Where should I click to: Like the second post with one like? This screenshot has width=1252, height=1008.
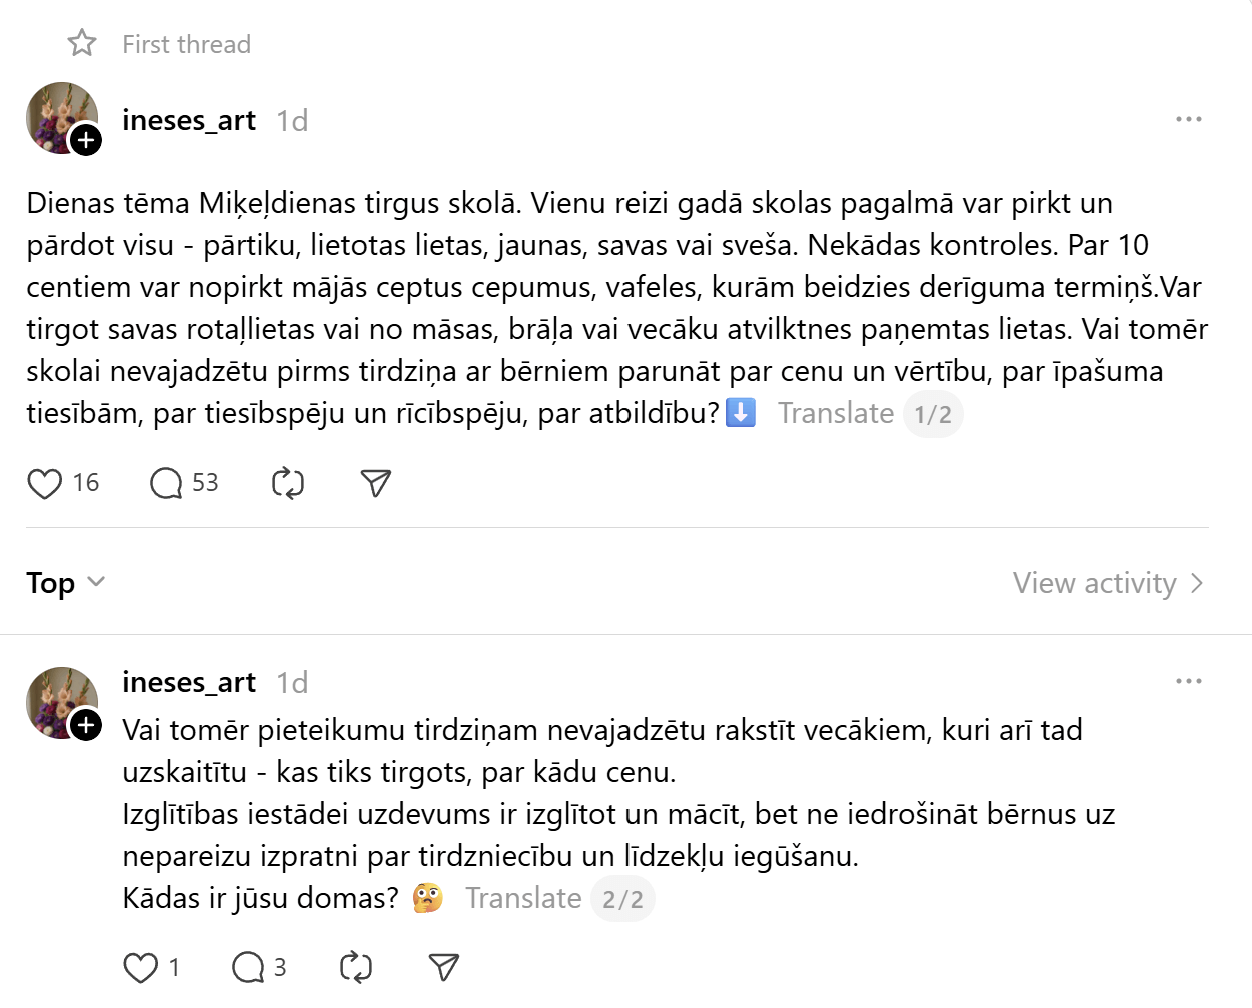coord(141,968)
